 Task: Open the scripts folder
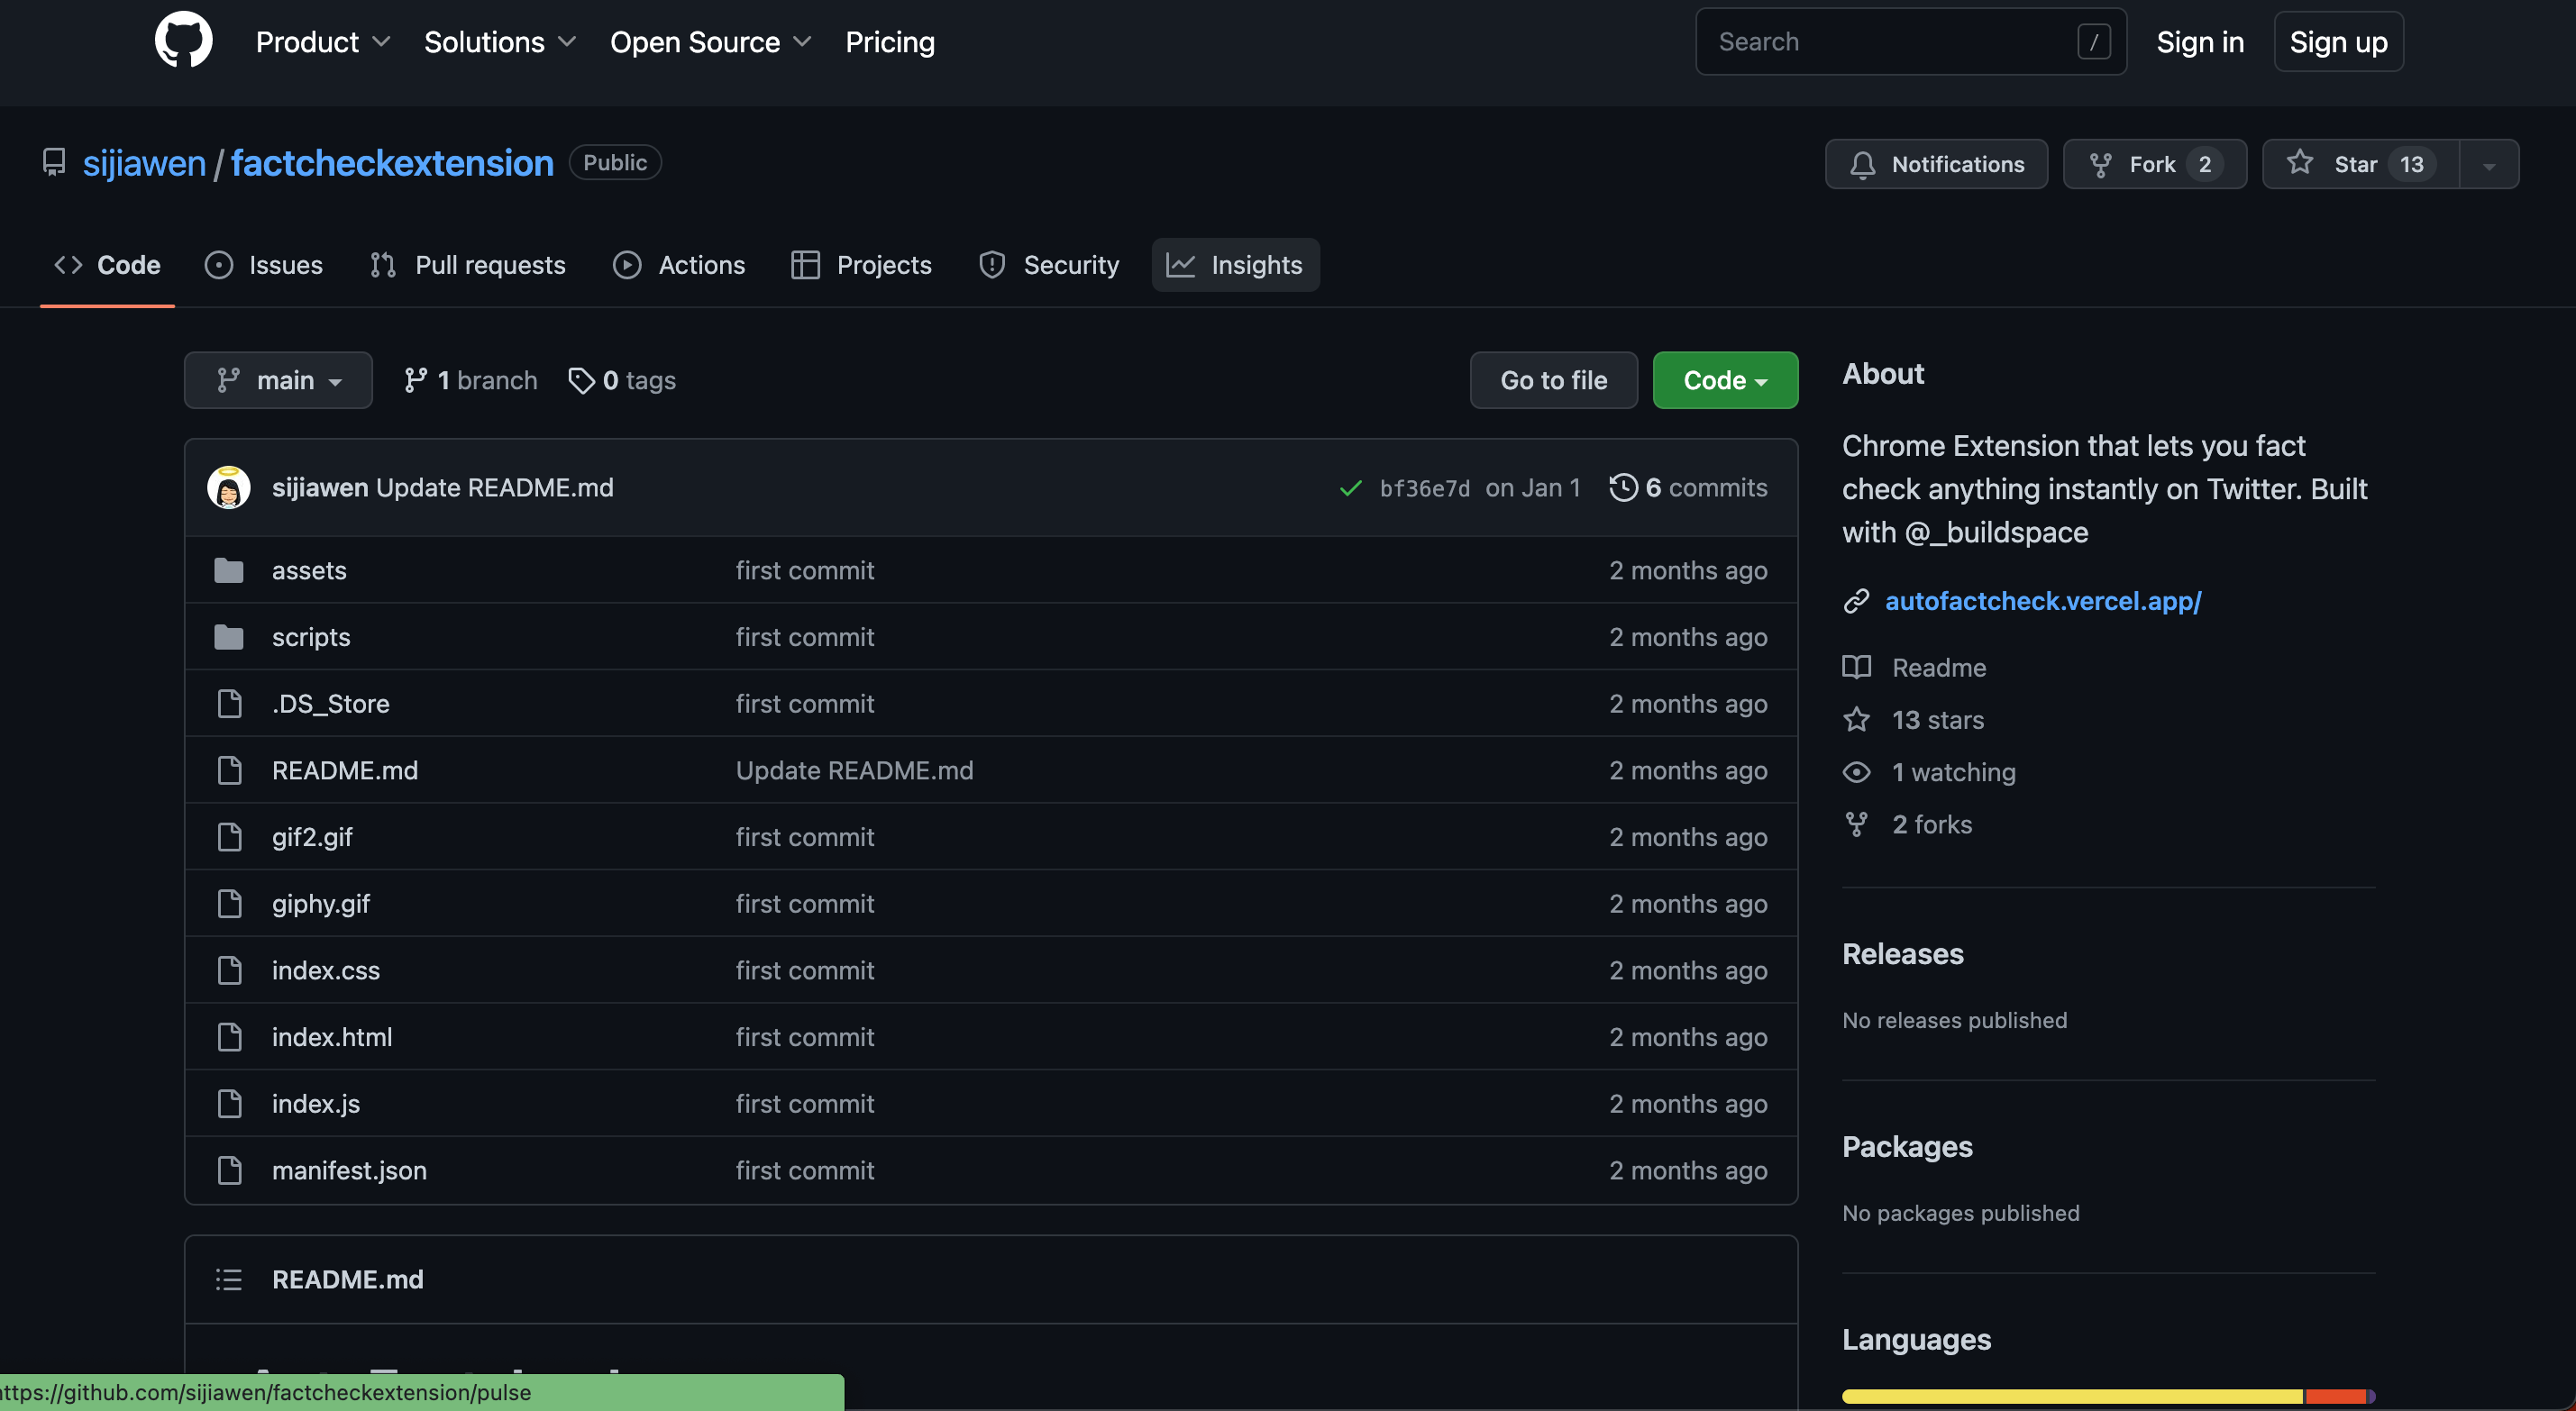click(311, 637)
